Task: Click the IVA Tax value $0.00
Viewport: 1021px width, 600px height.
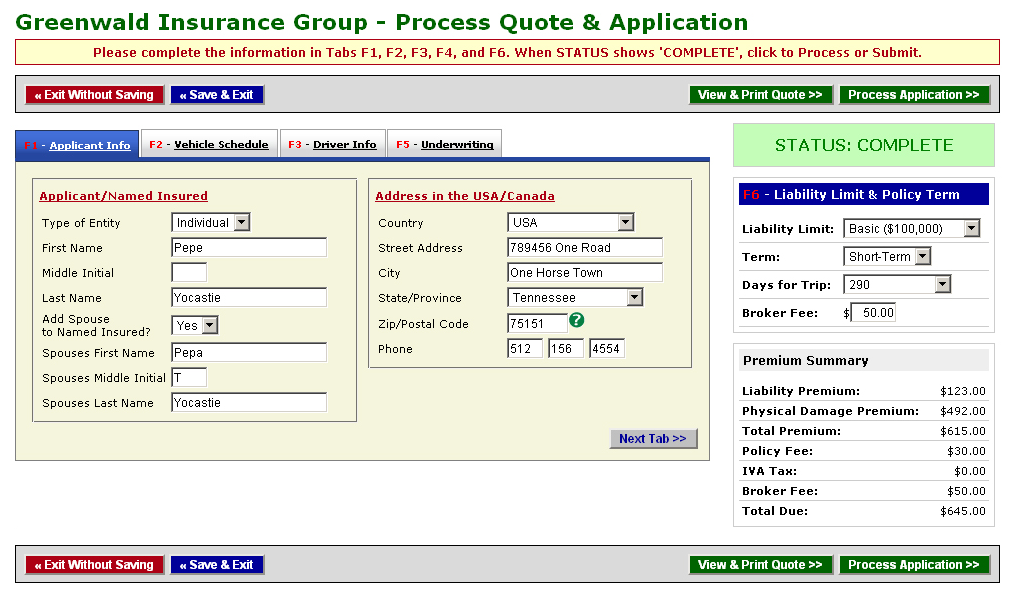Action: [x=970, y=471]
